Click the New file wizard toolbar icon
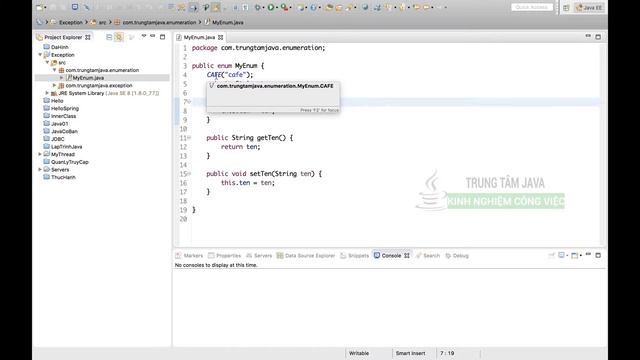This screenshot has width=640, height=360. pos(40,7)
